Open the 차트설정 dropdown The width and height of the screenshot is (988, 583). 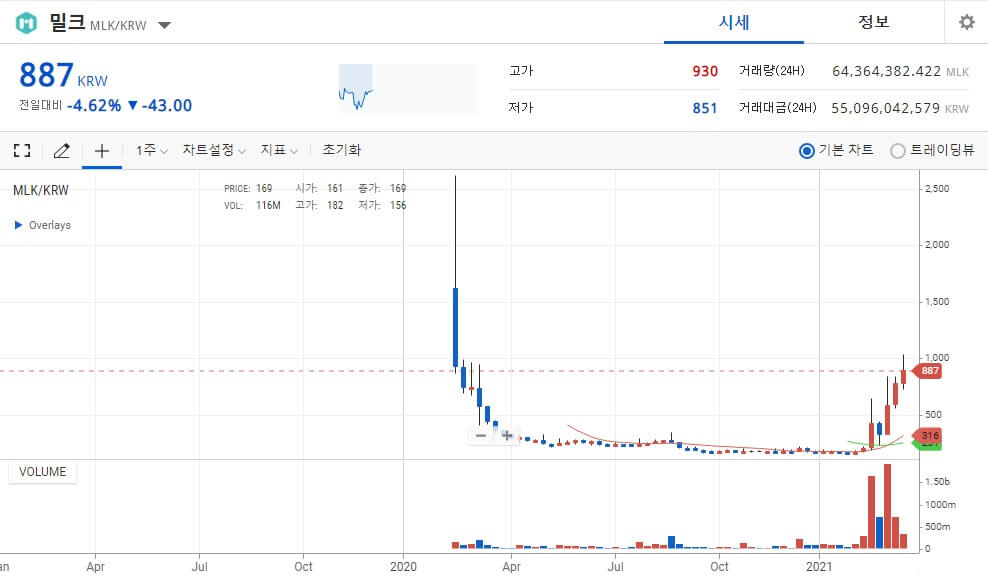point(214,150)
